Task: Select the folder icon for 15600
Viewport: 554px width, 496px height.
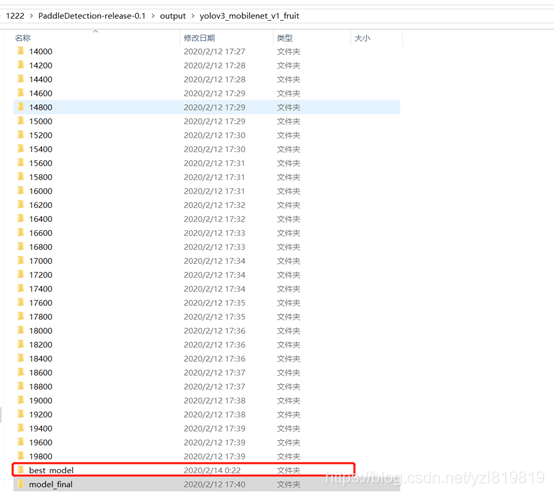Action: pyautogui.click(x=21, y=163)
